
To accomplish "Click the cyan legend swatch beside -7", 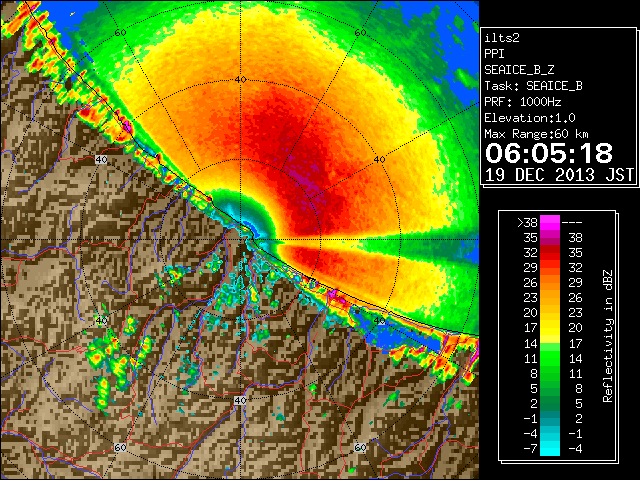I will click(x=549, y=448).
